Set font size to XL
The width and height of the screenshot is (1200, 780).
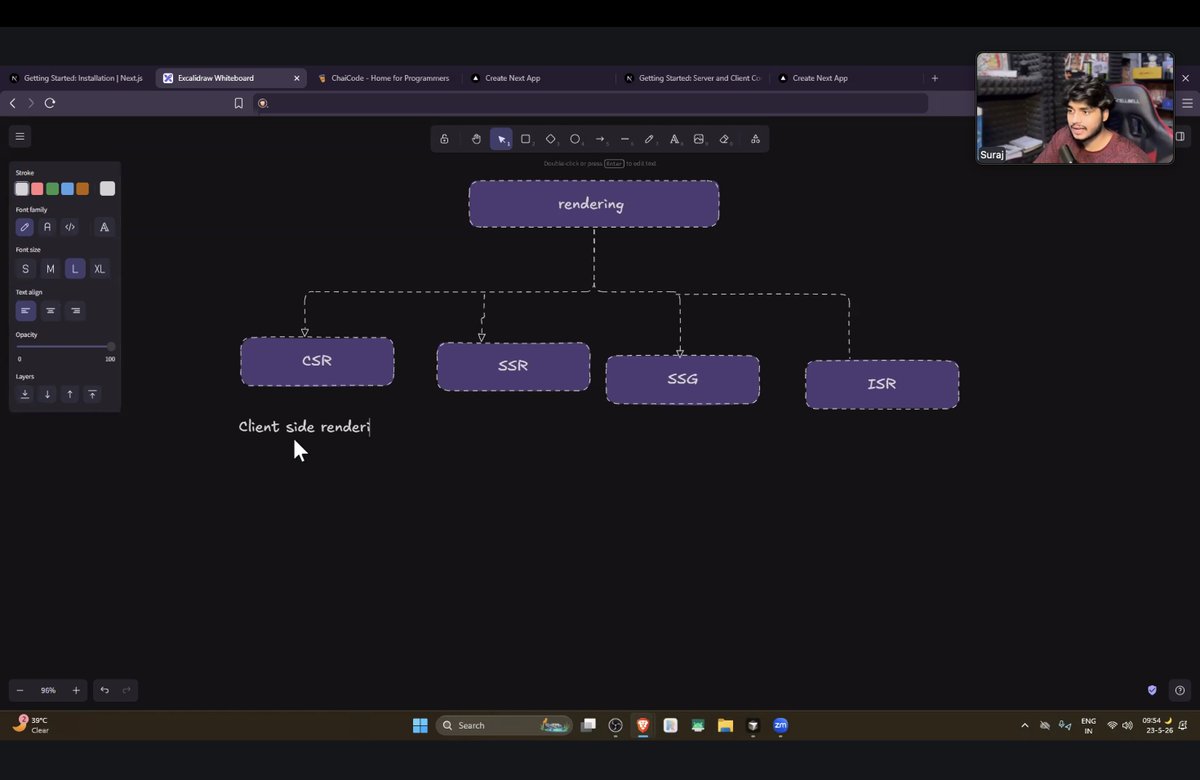tap(99, 269)
